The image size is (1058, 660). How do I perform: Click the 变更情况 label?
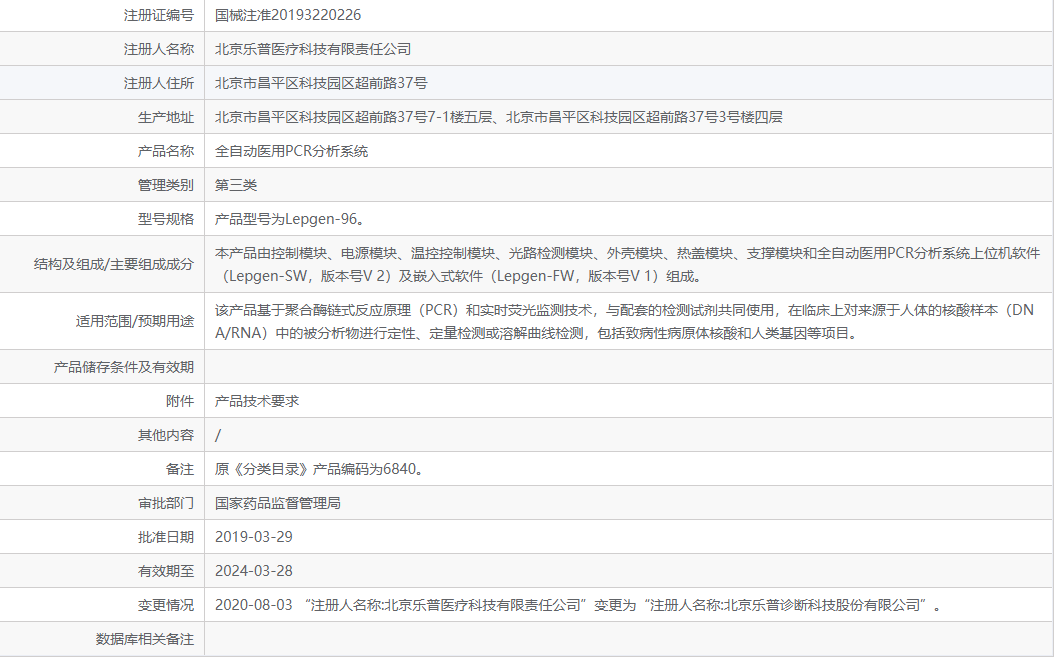[x=166, y=605]
